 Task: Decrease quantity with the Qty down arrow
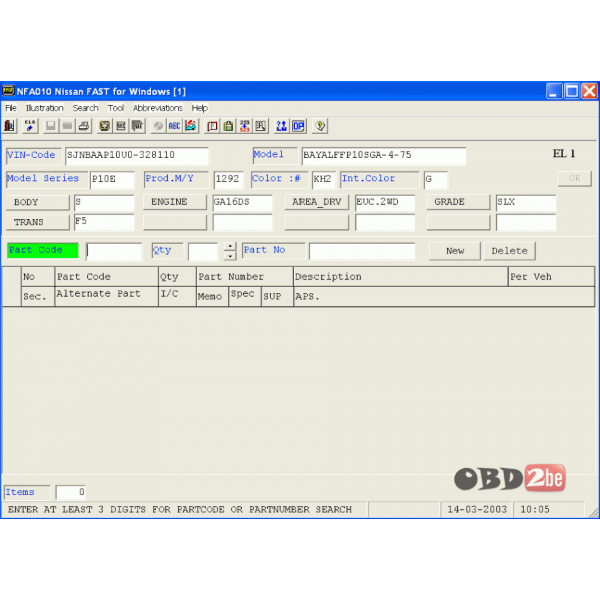(x=230, y=256)
